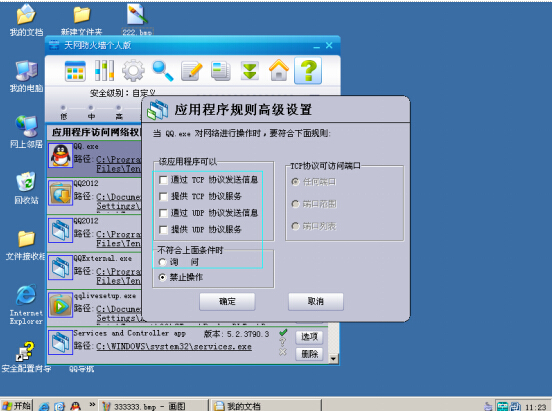Viewport: 552px width, 411px height.
Task: Open 222.bmp file on desktop
Action: pos(137,19)
